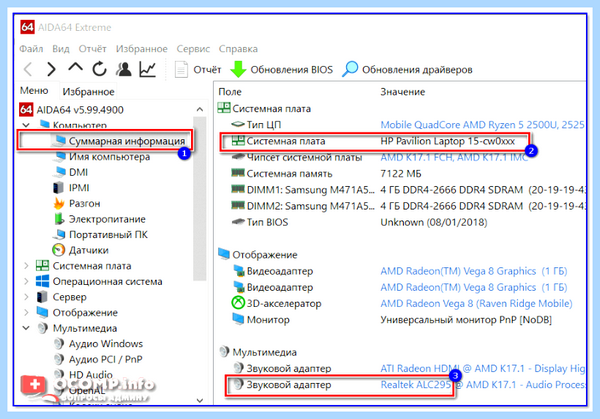Open Mobile QuadCore AMD Ryzen 5 2500U link
Viewport: 600px width, 419px height.
[482, 125]
